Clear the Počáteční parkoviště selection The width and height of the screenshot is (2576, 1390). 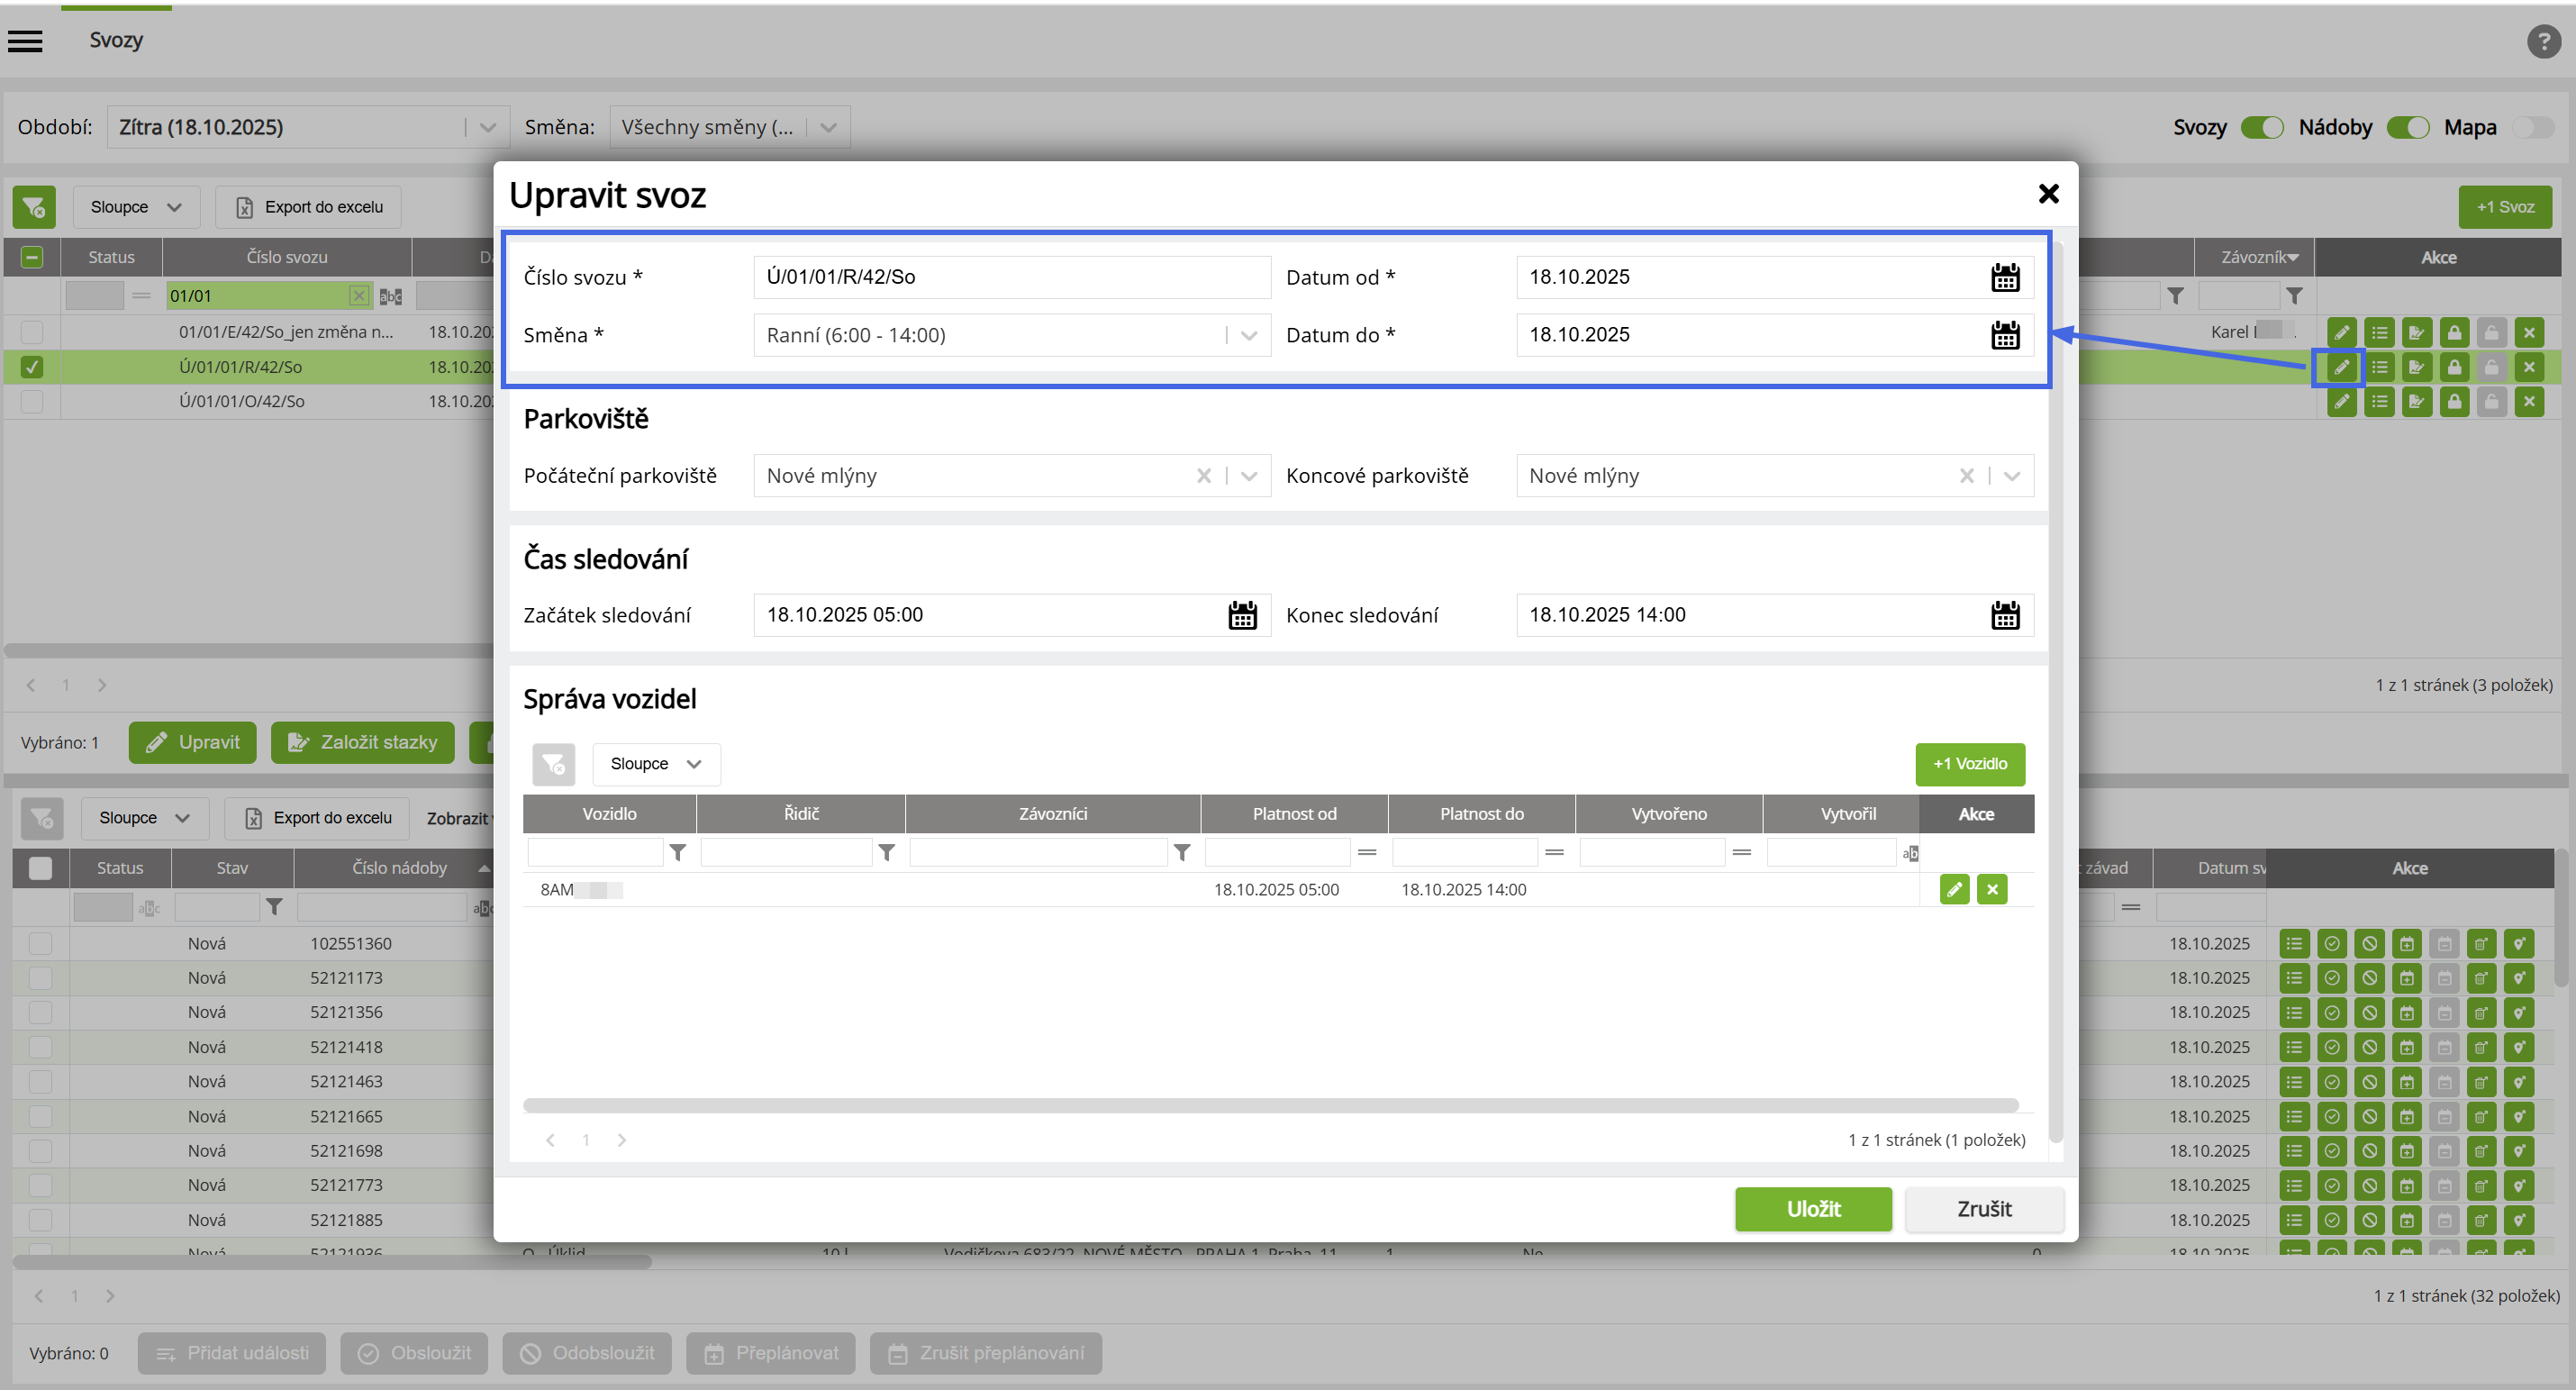pyautogui.click(x=1204, y=476)
